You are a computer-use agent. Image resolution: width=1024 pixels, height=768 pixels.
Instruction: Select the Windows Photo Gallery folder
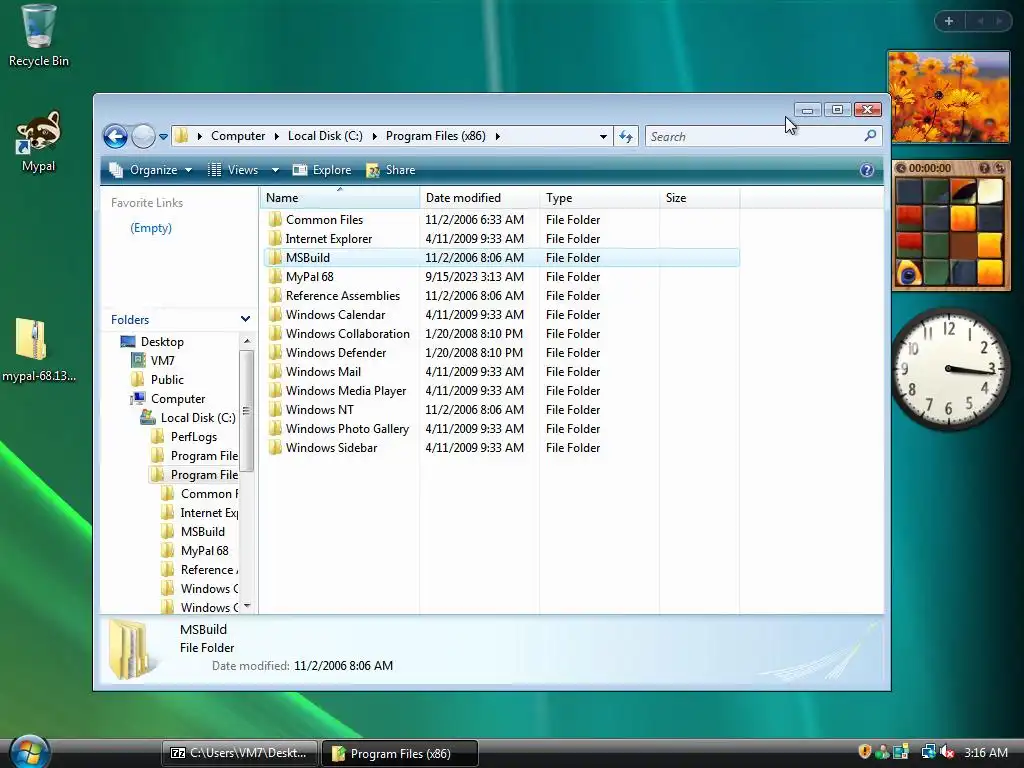pos(347,428)
